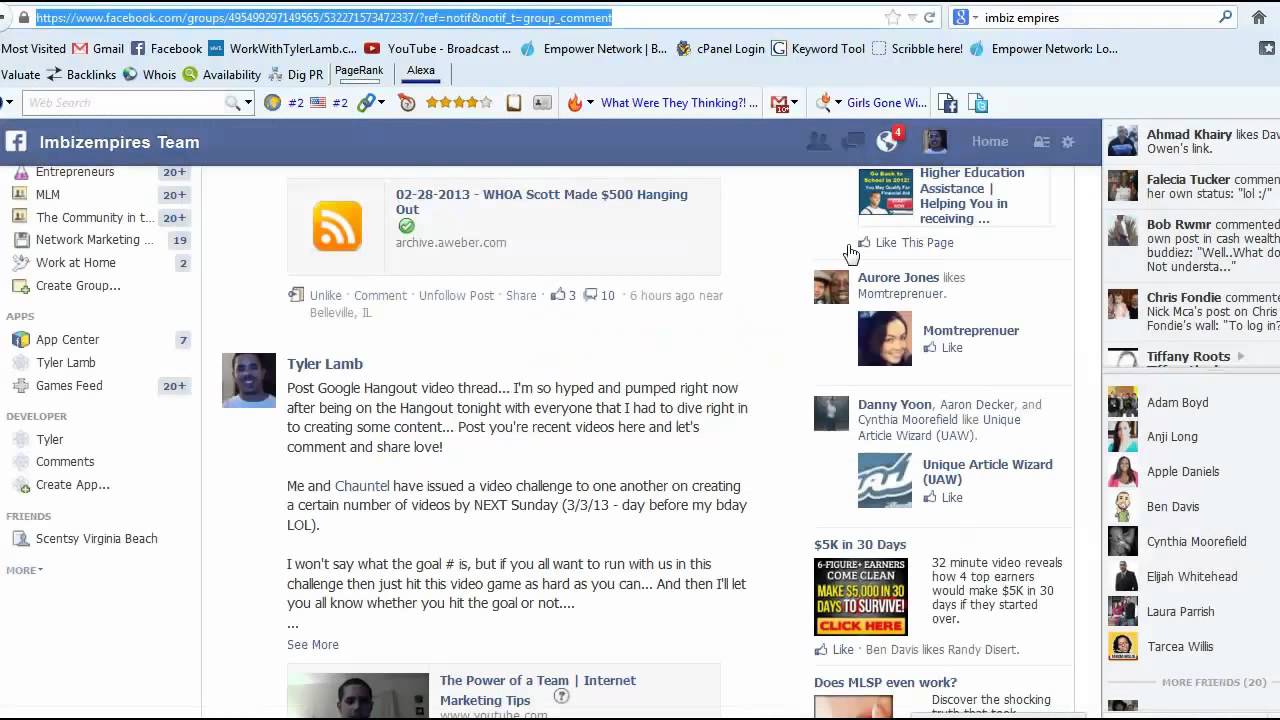The width and height of the screenshot is (1280, 720).
Task: Click Chauntel mention in post
Action: coord(362,486)
